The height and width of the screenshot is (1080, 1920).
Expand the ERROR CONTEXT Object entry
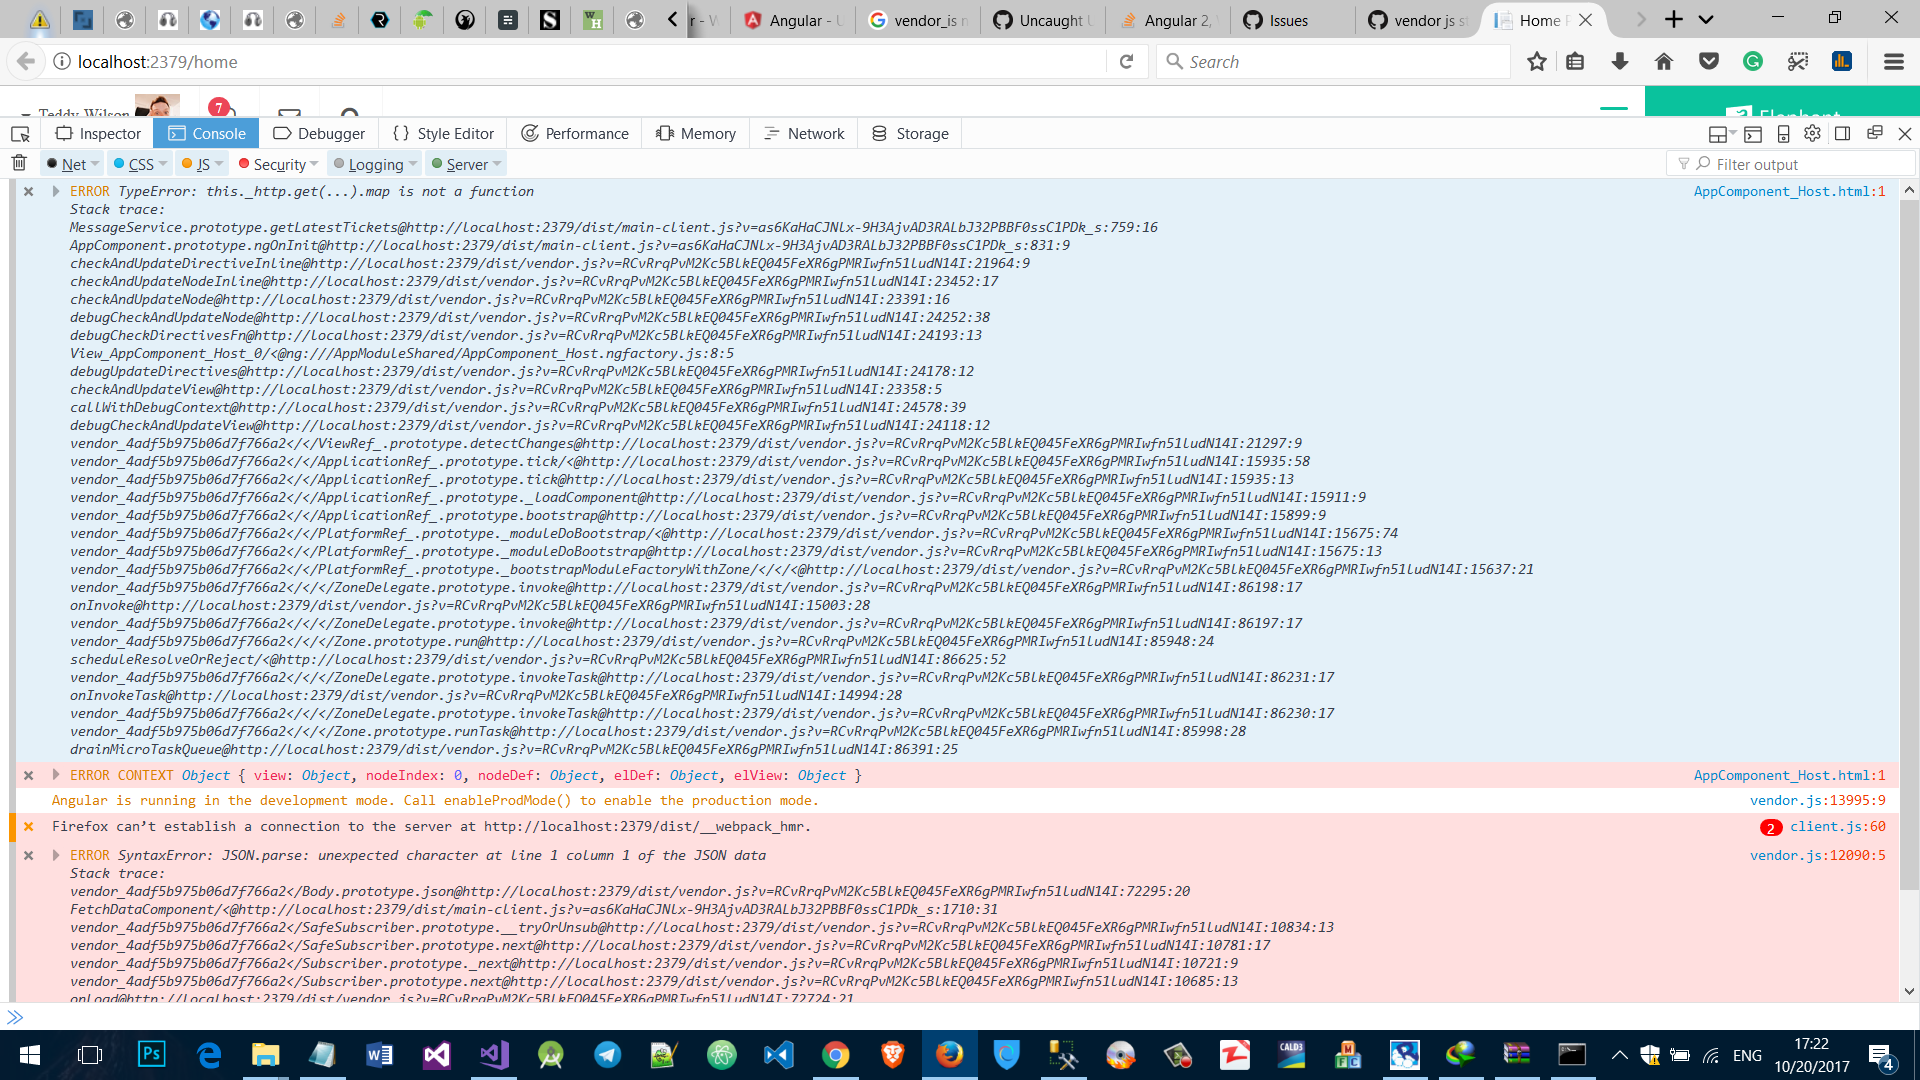pyautogui.click(x=56, y=775)
